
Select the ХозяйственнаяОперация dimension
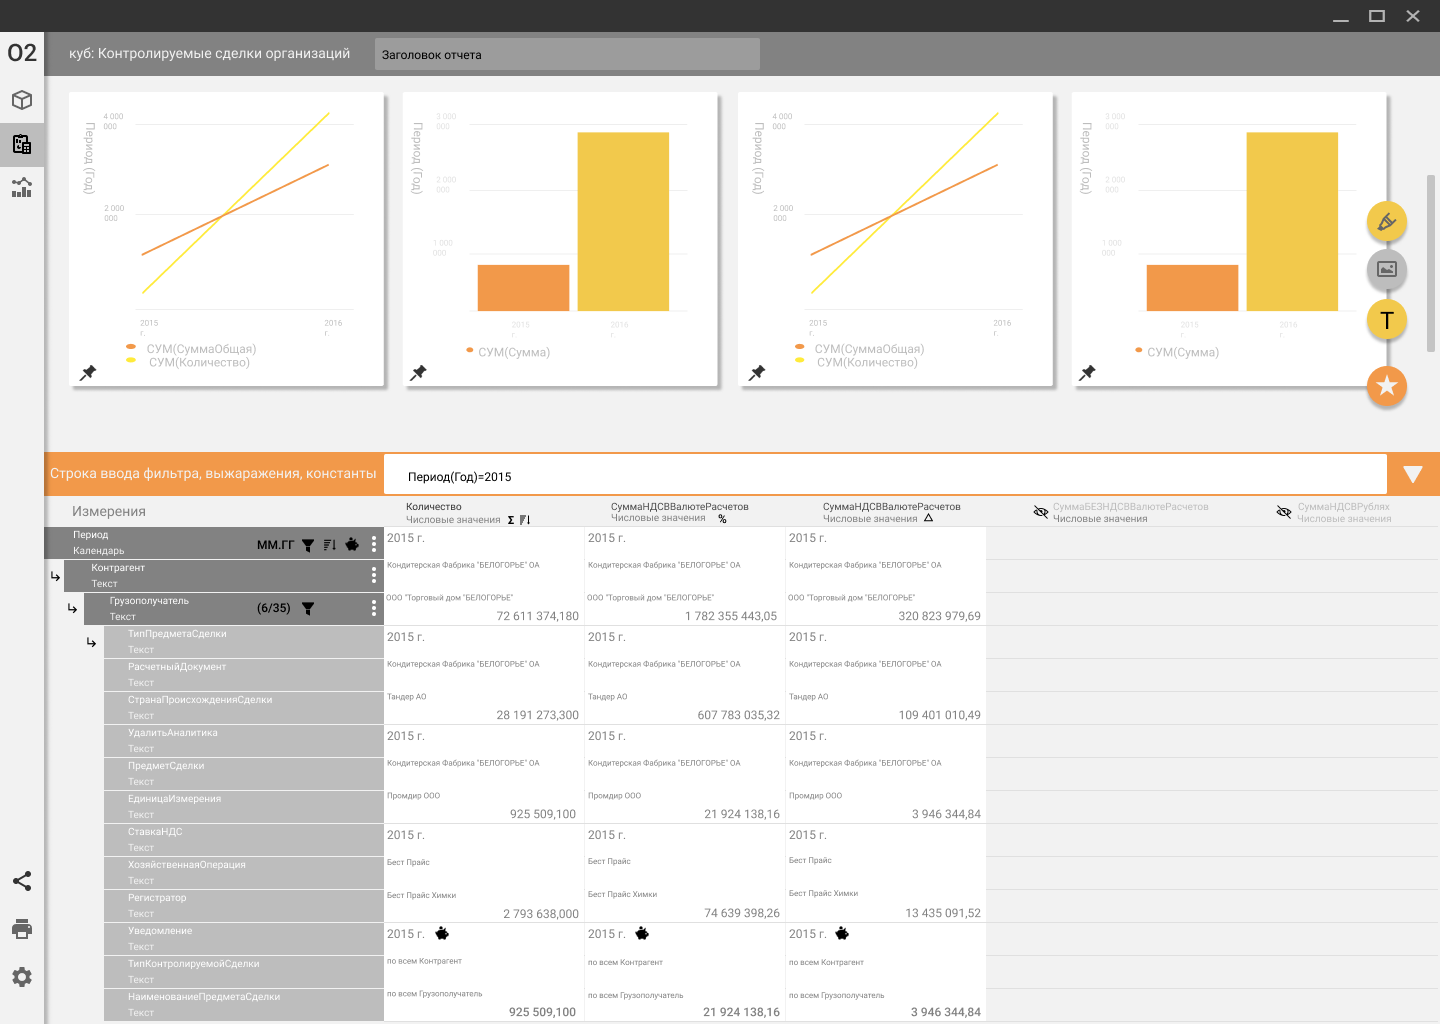click(244, 873)
